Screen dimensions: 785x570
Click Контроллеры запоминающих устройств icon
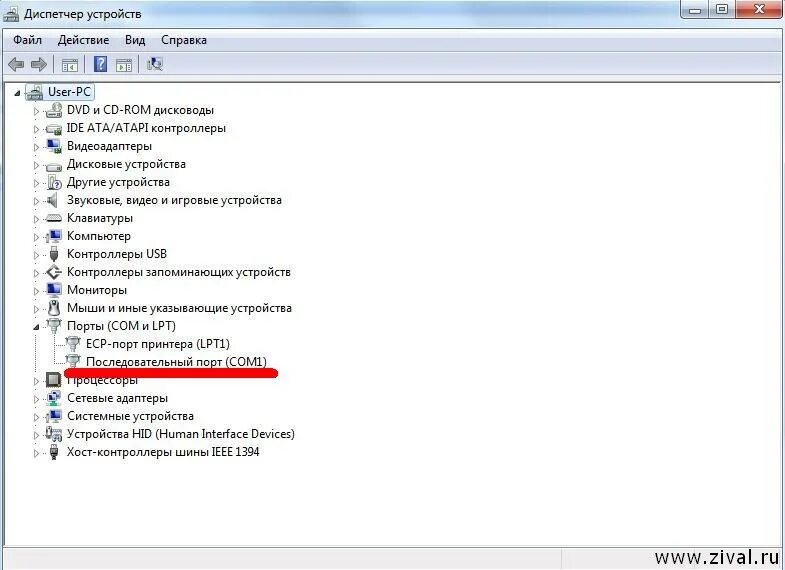click(54, 272)
